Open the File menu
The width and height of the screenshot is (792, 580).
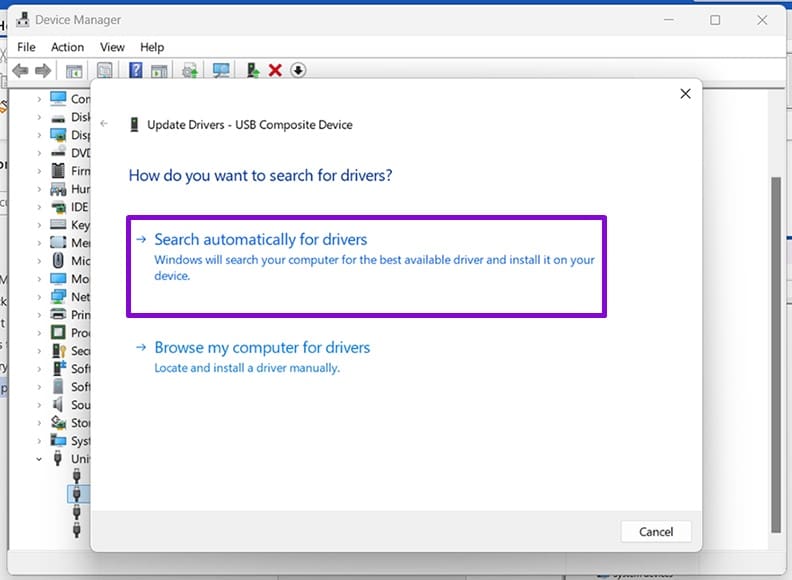[26, 47]
